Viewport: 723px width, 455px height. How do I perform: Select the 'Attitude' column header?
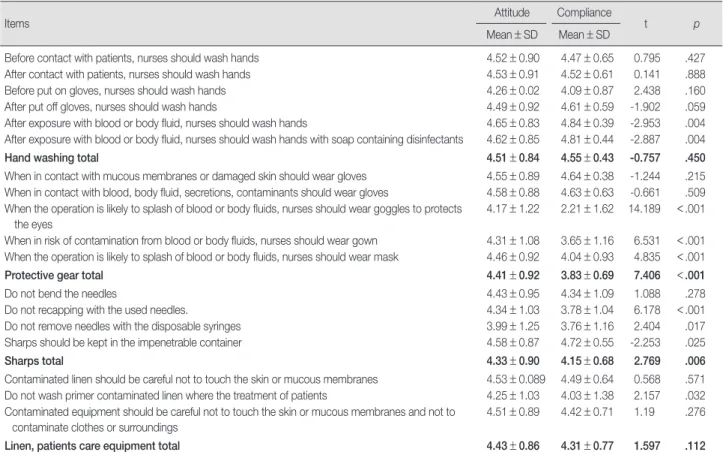pyautogui.click(x=512, y=12)
